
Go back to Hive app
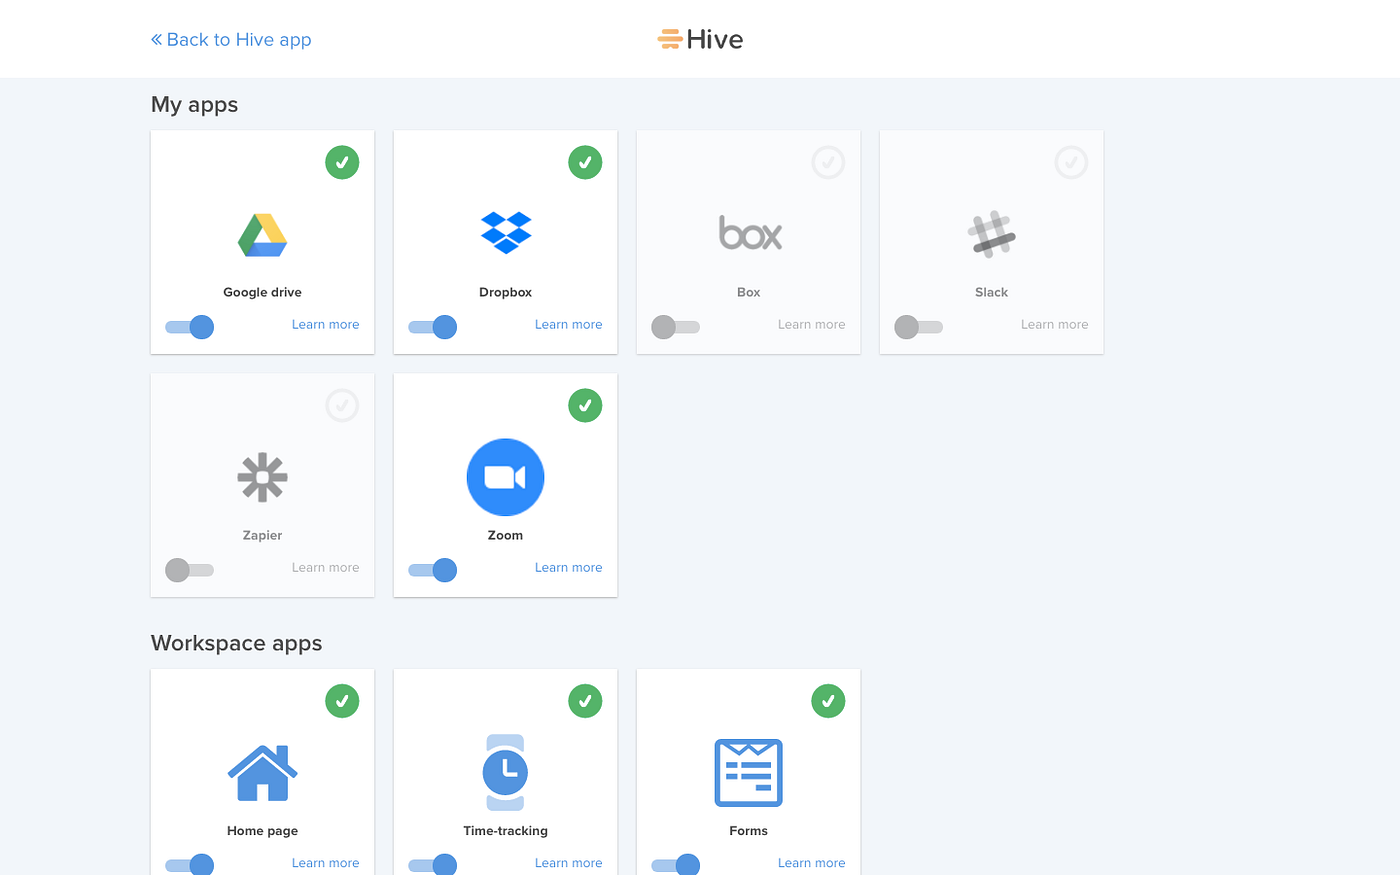[231, 39]
